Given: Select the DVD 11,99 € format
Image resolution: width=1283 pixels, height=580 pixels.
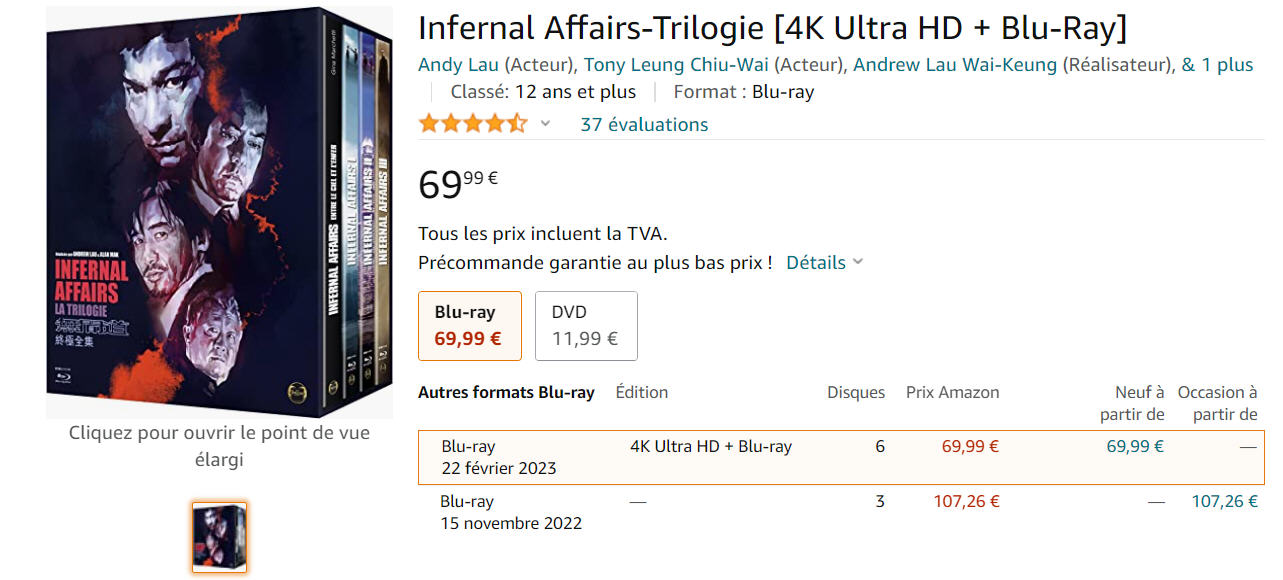Looking at the screenshot, I should (x=586, y=326).
